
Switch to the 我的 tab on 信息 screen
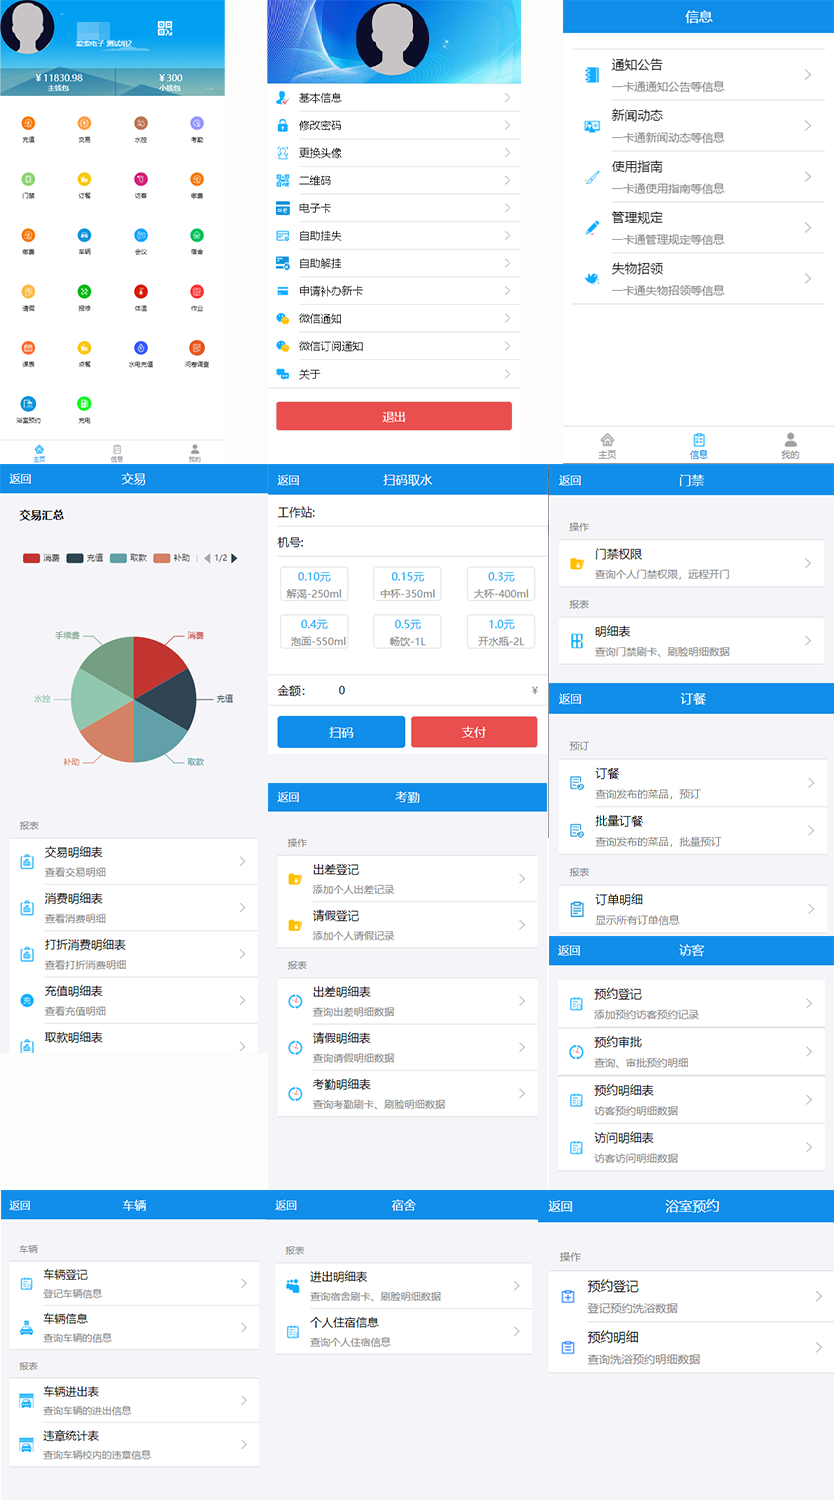coord(790,444)
